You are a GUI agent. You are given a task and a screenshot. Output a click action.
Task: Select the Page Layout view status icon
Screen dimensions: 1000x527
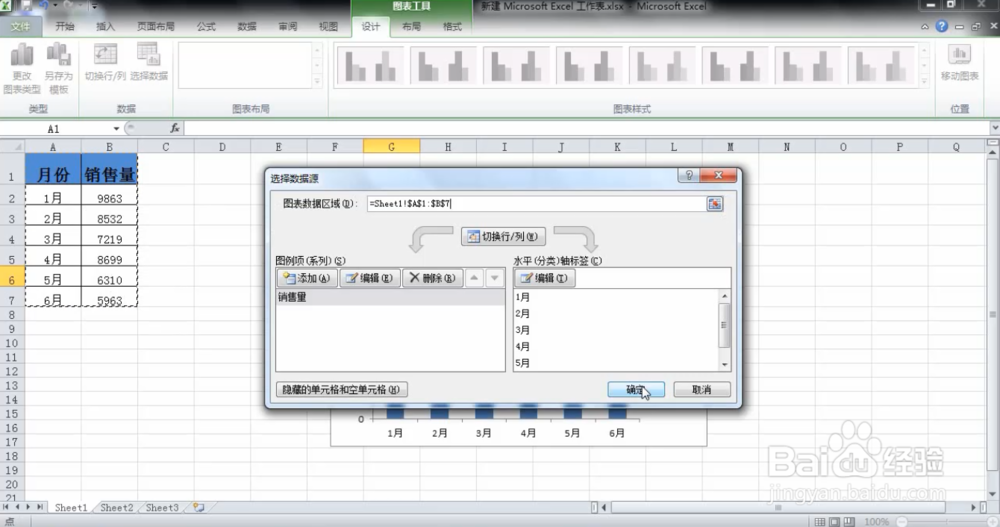[834, 522]
